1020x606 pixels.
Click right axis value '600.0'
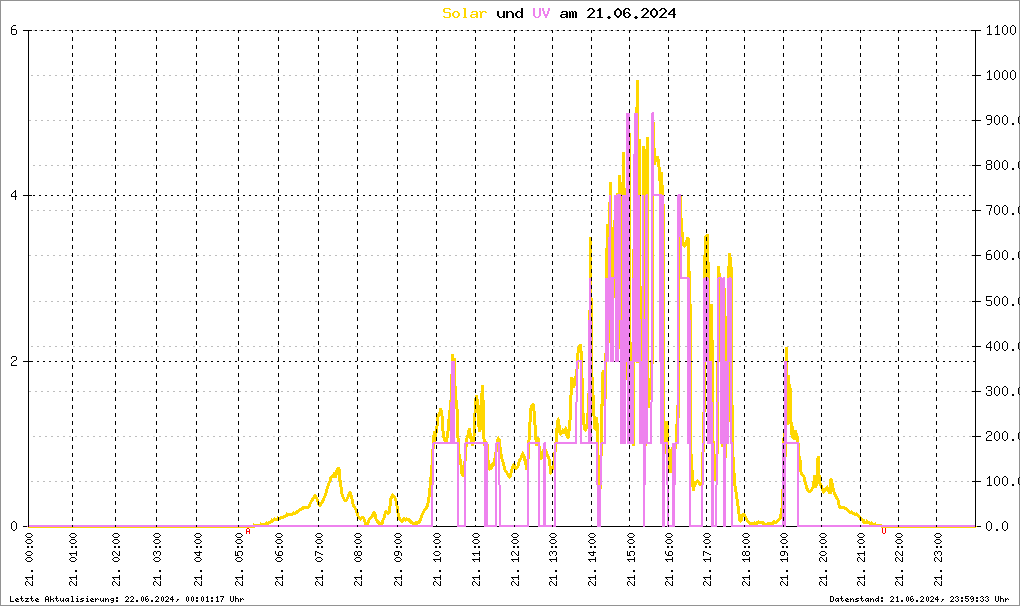pyautogui.click(x=1002, y=256)
